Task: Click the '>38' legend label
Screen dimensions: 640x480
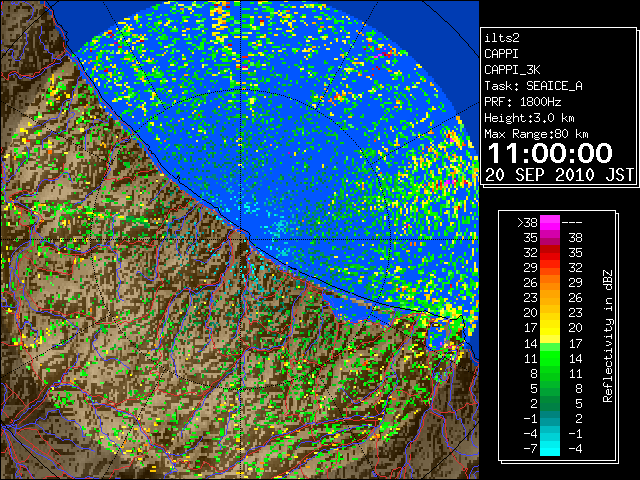Action: (527, 223)
